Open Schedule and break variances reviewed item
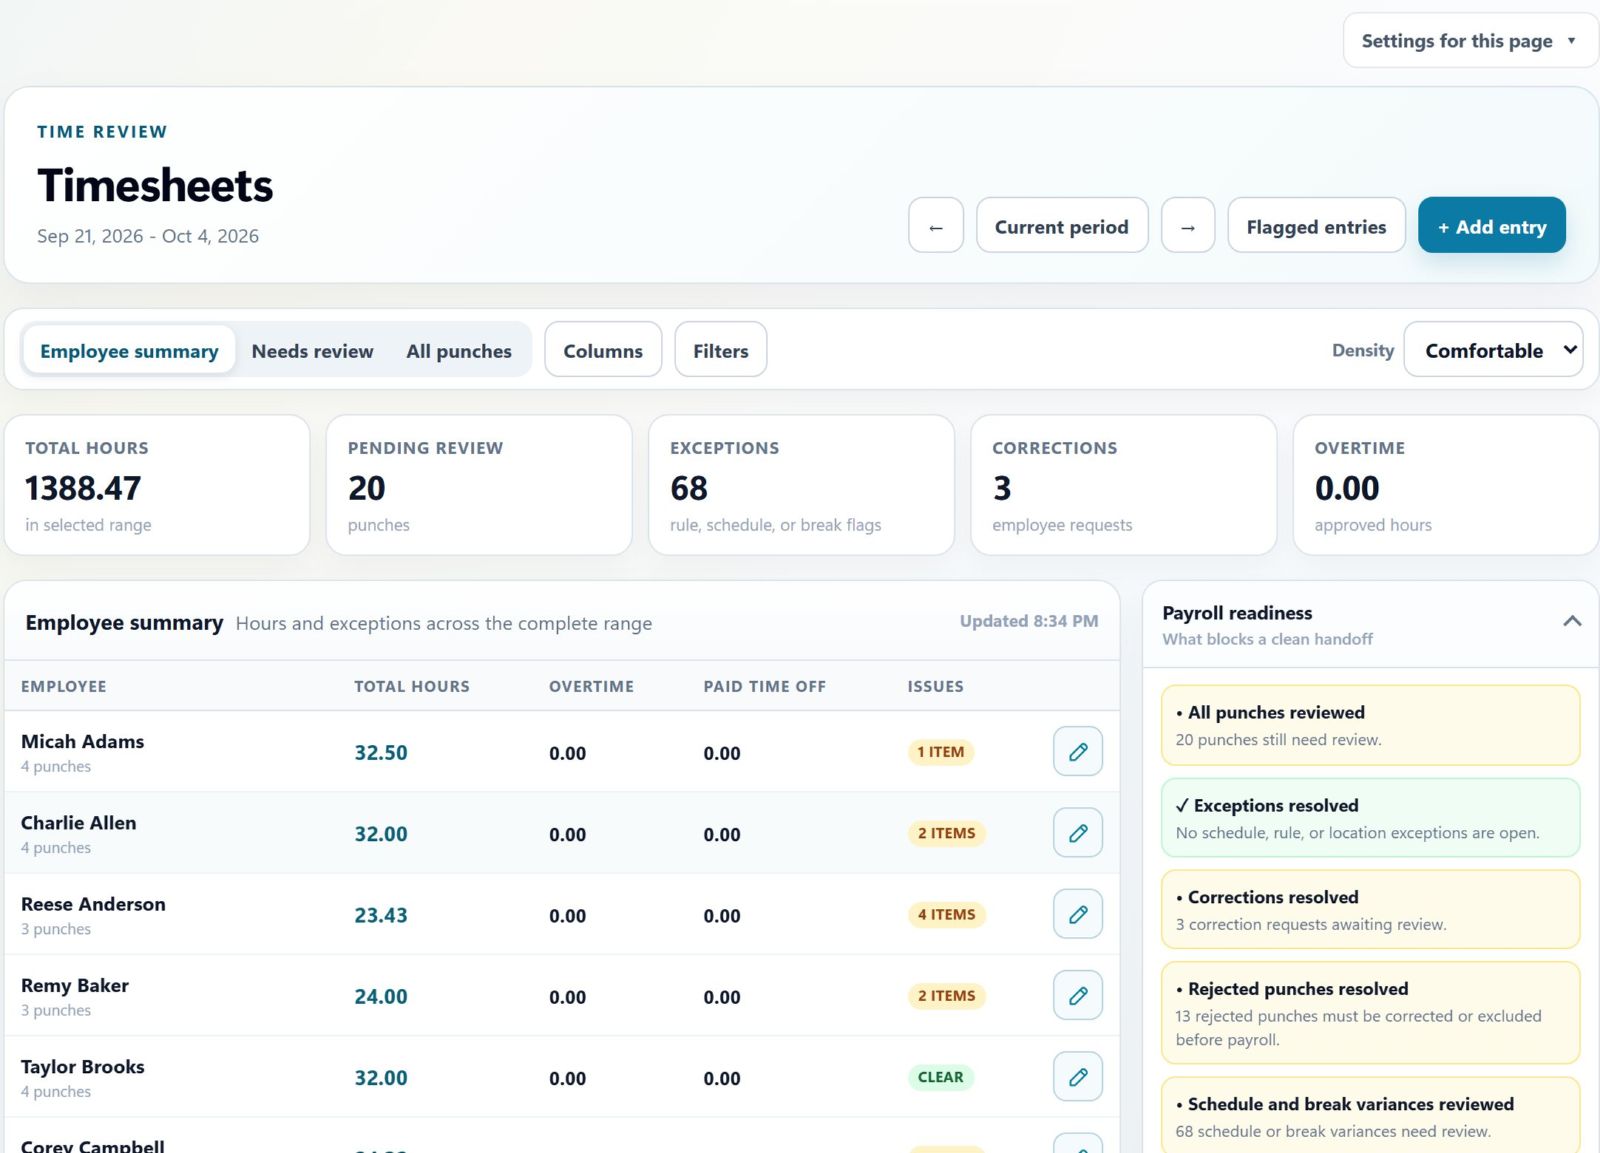This screenshot has height=1153, width=1600. (1371, 1116)
